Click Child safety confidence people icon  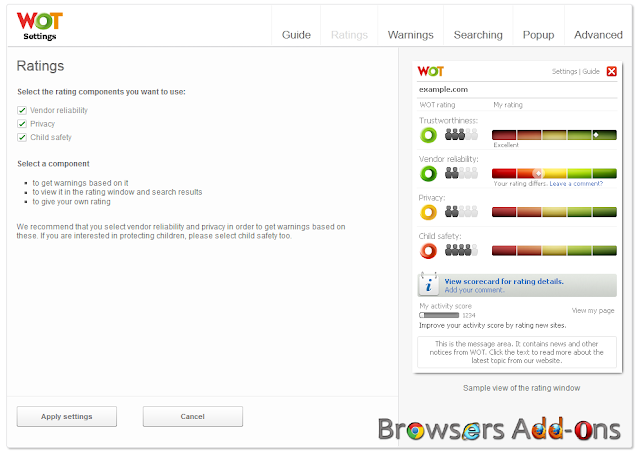(x=461, y=250)
